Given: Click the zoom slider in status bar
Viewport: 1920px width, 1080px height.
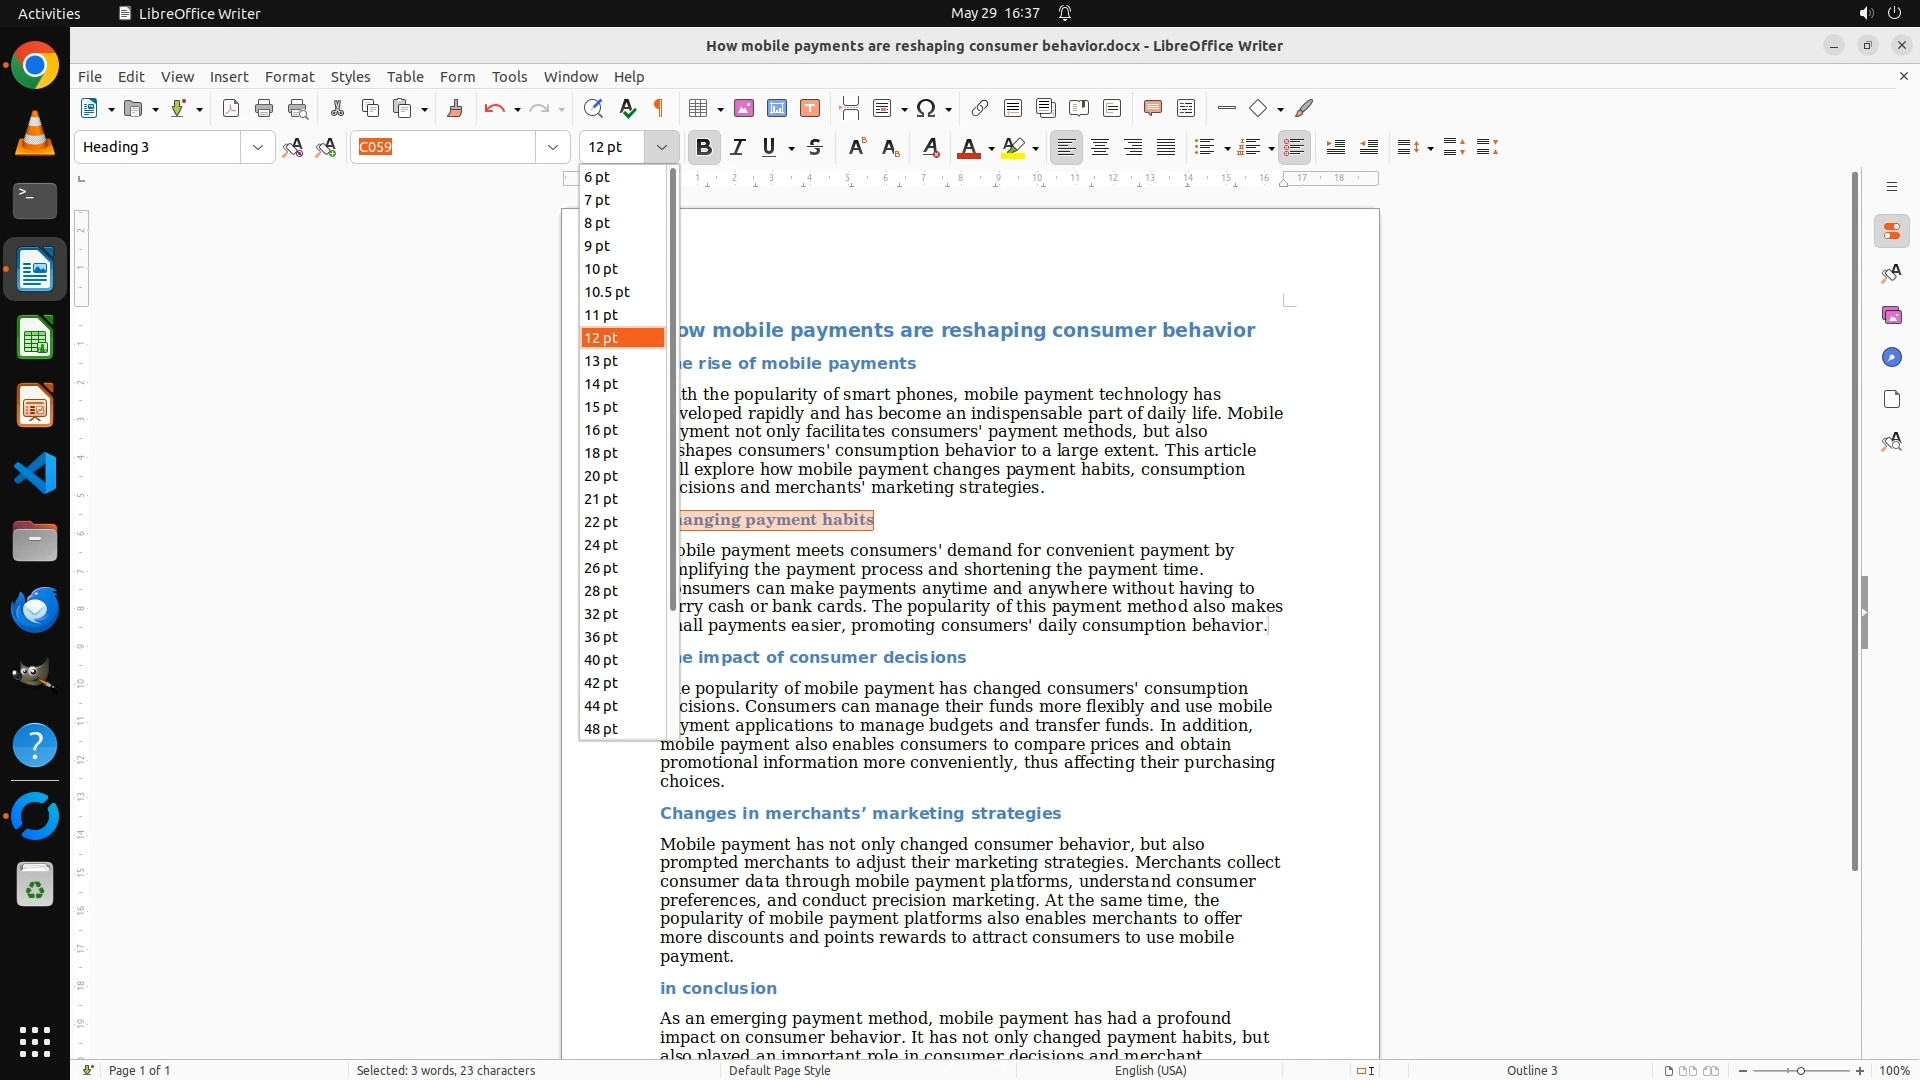Looking at the screenshot, I should (x=1800, y=1070).
